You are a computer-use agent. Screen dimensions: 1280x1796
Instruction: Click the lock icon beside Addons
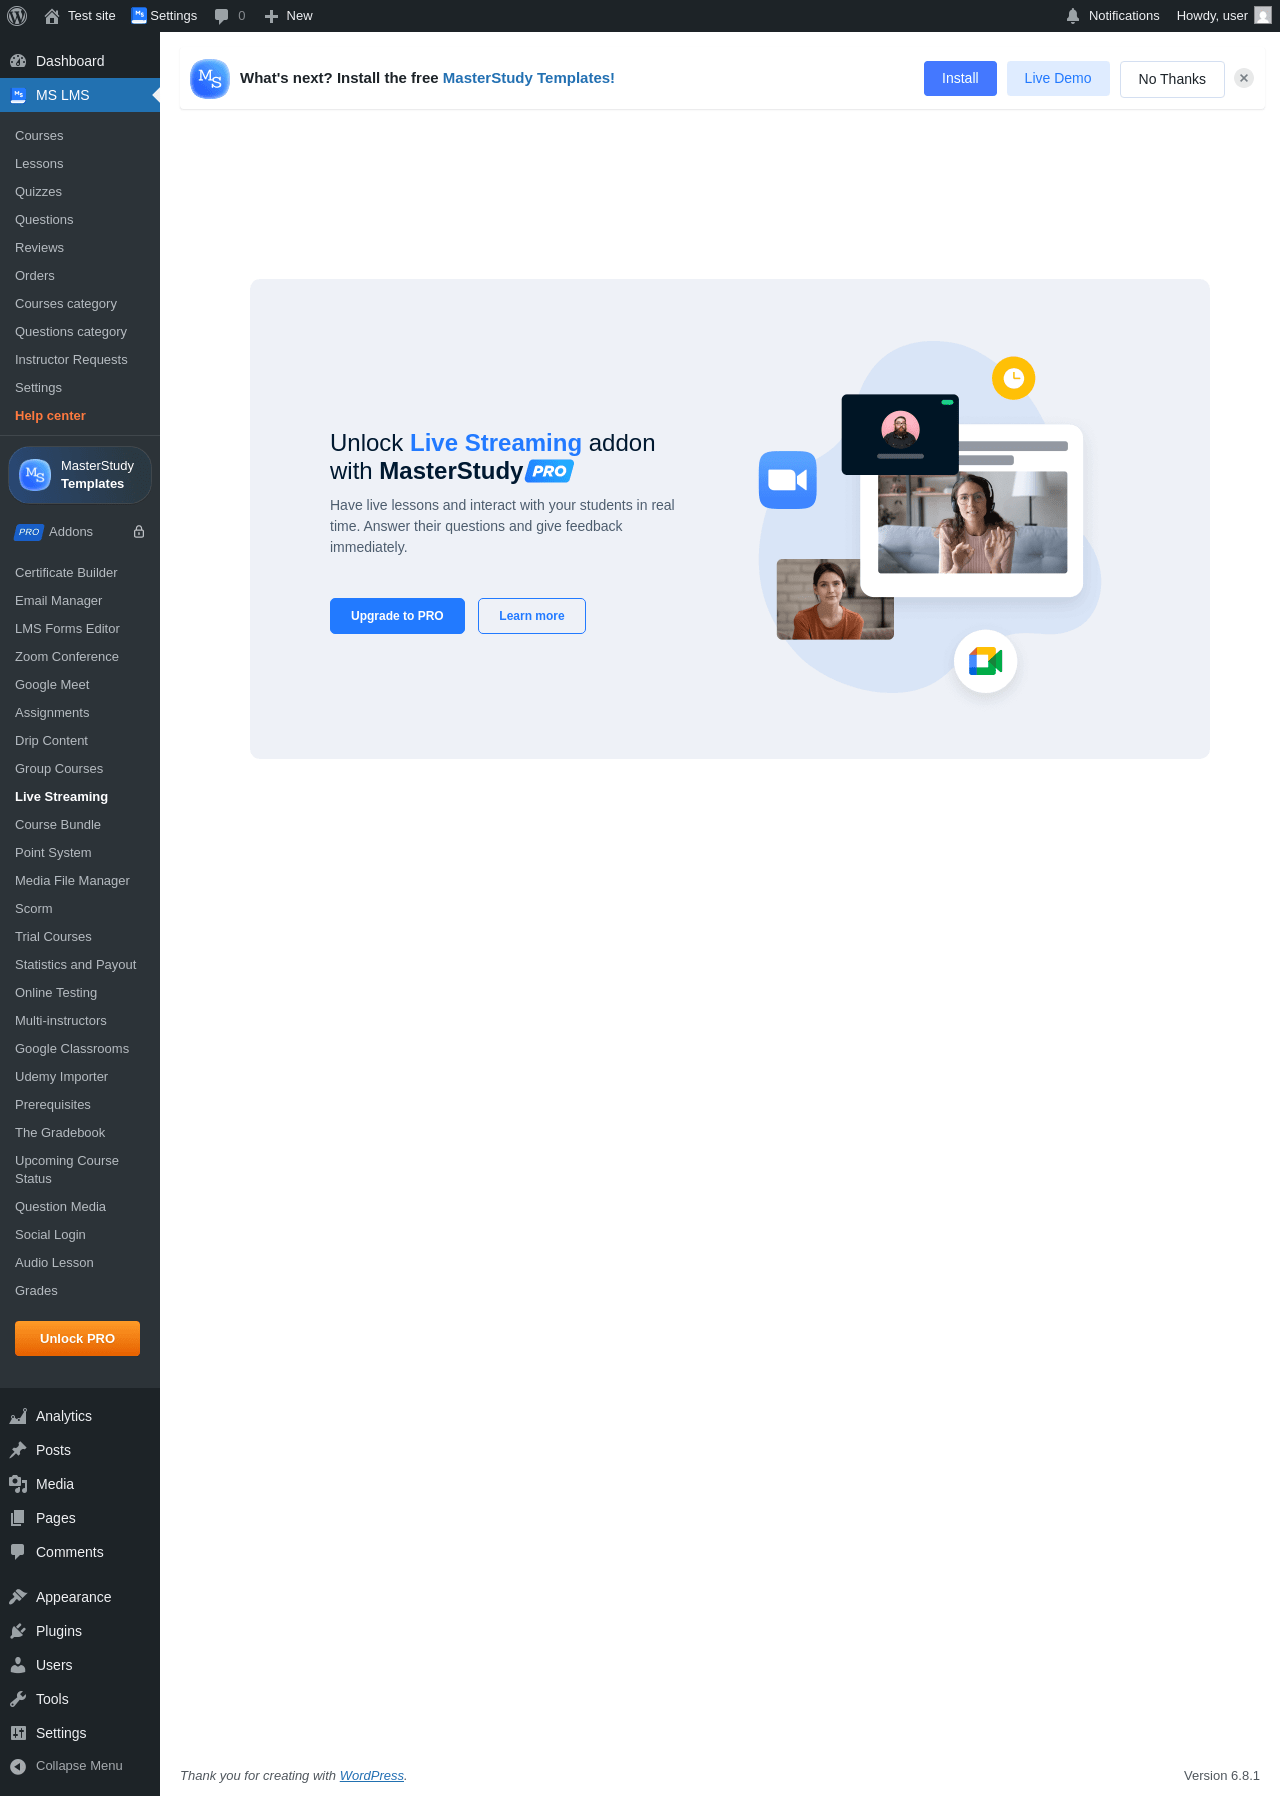(139, 532)
